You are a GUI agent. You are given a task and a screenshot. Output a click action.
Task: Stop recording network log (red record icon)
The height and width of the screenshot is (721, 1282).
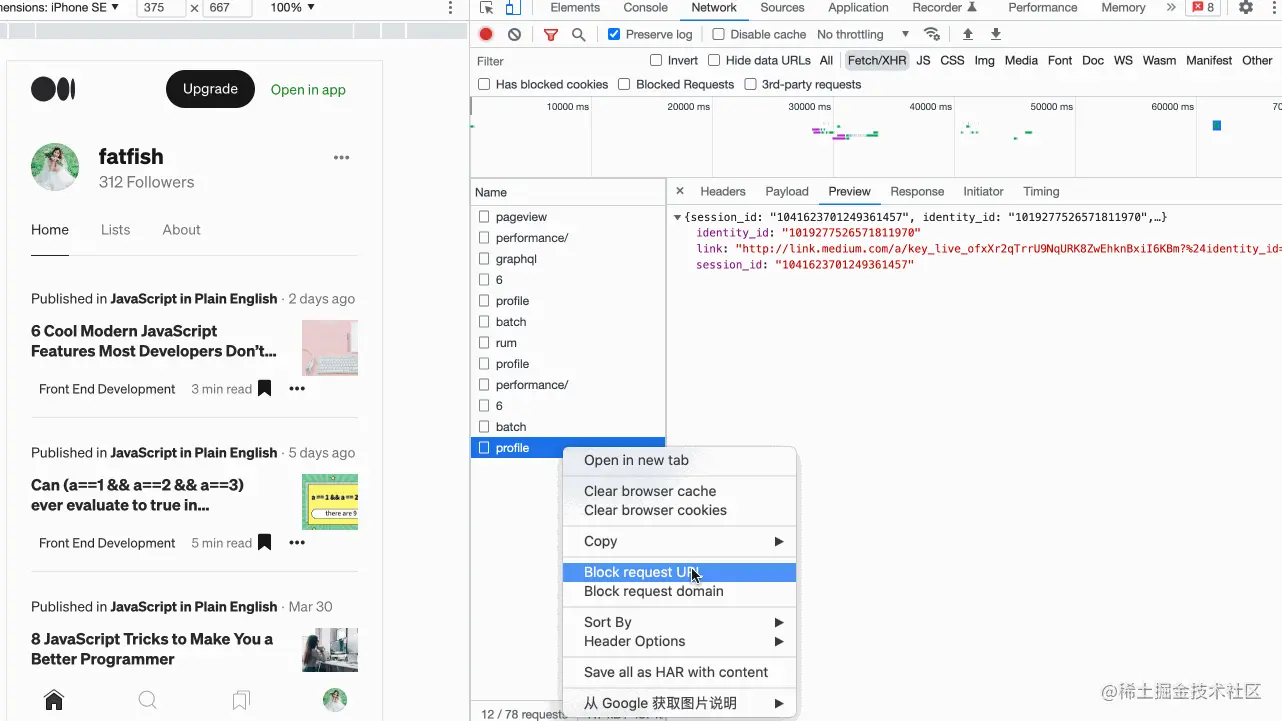coord(486,33)
